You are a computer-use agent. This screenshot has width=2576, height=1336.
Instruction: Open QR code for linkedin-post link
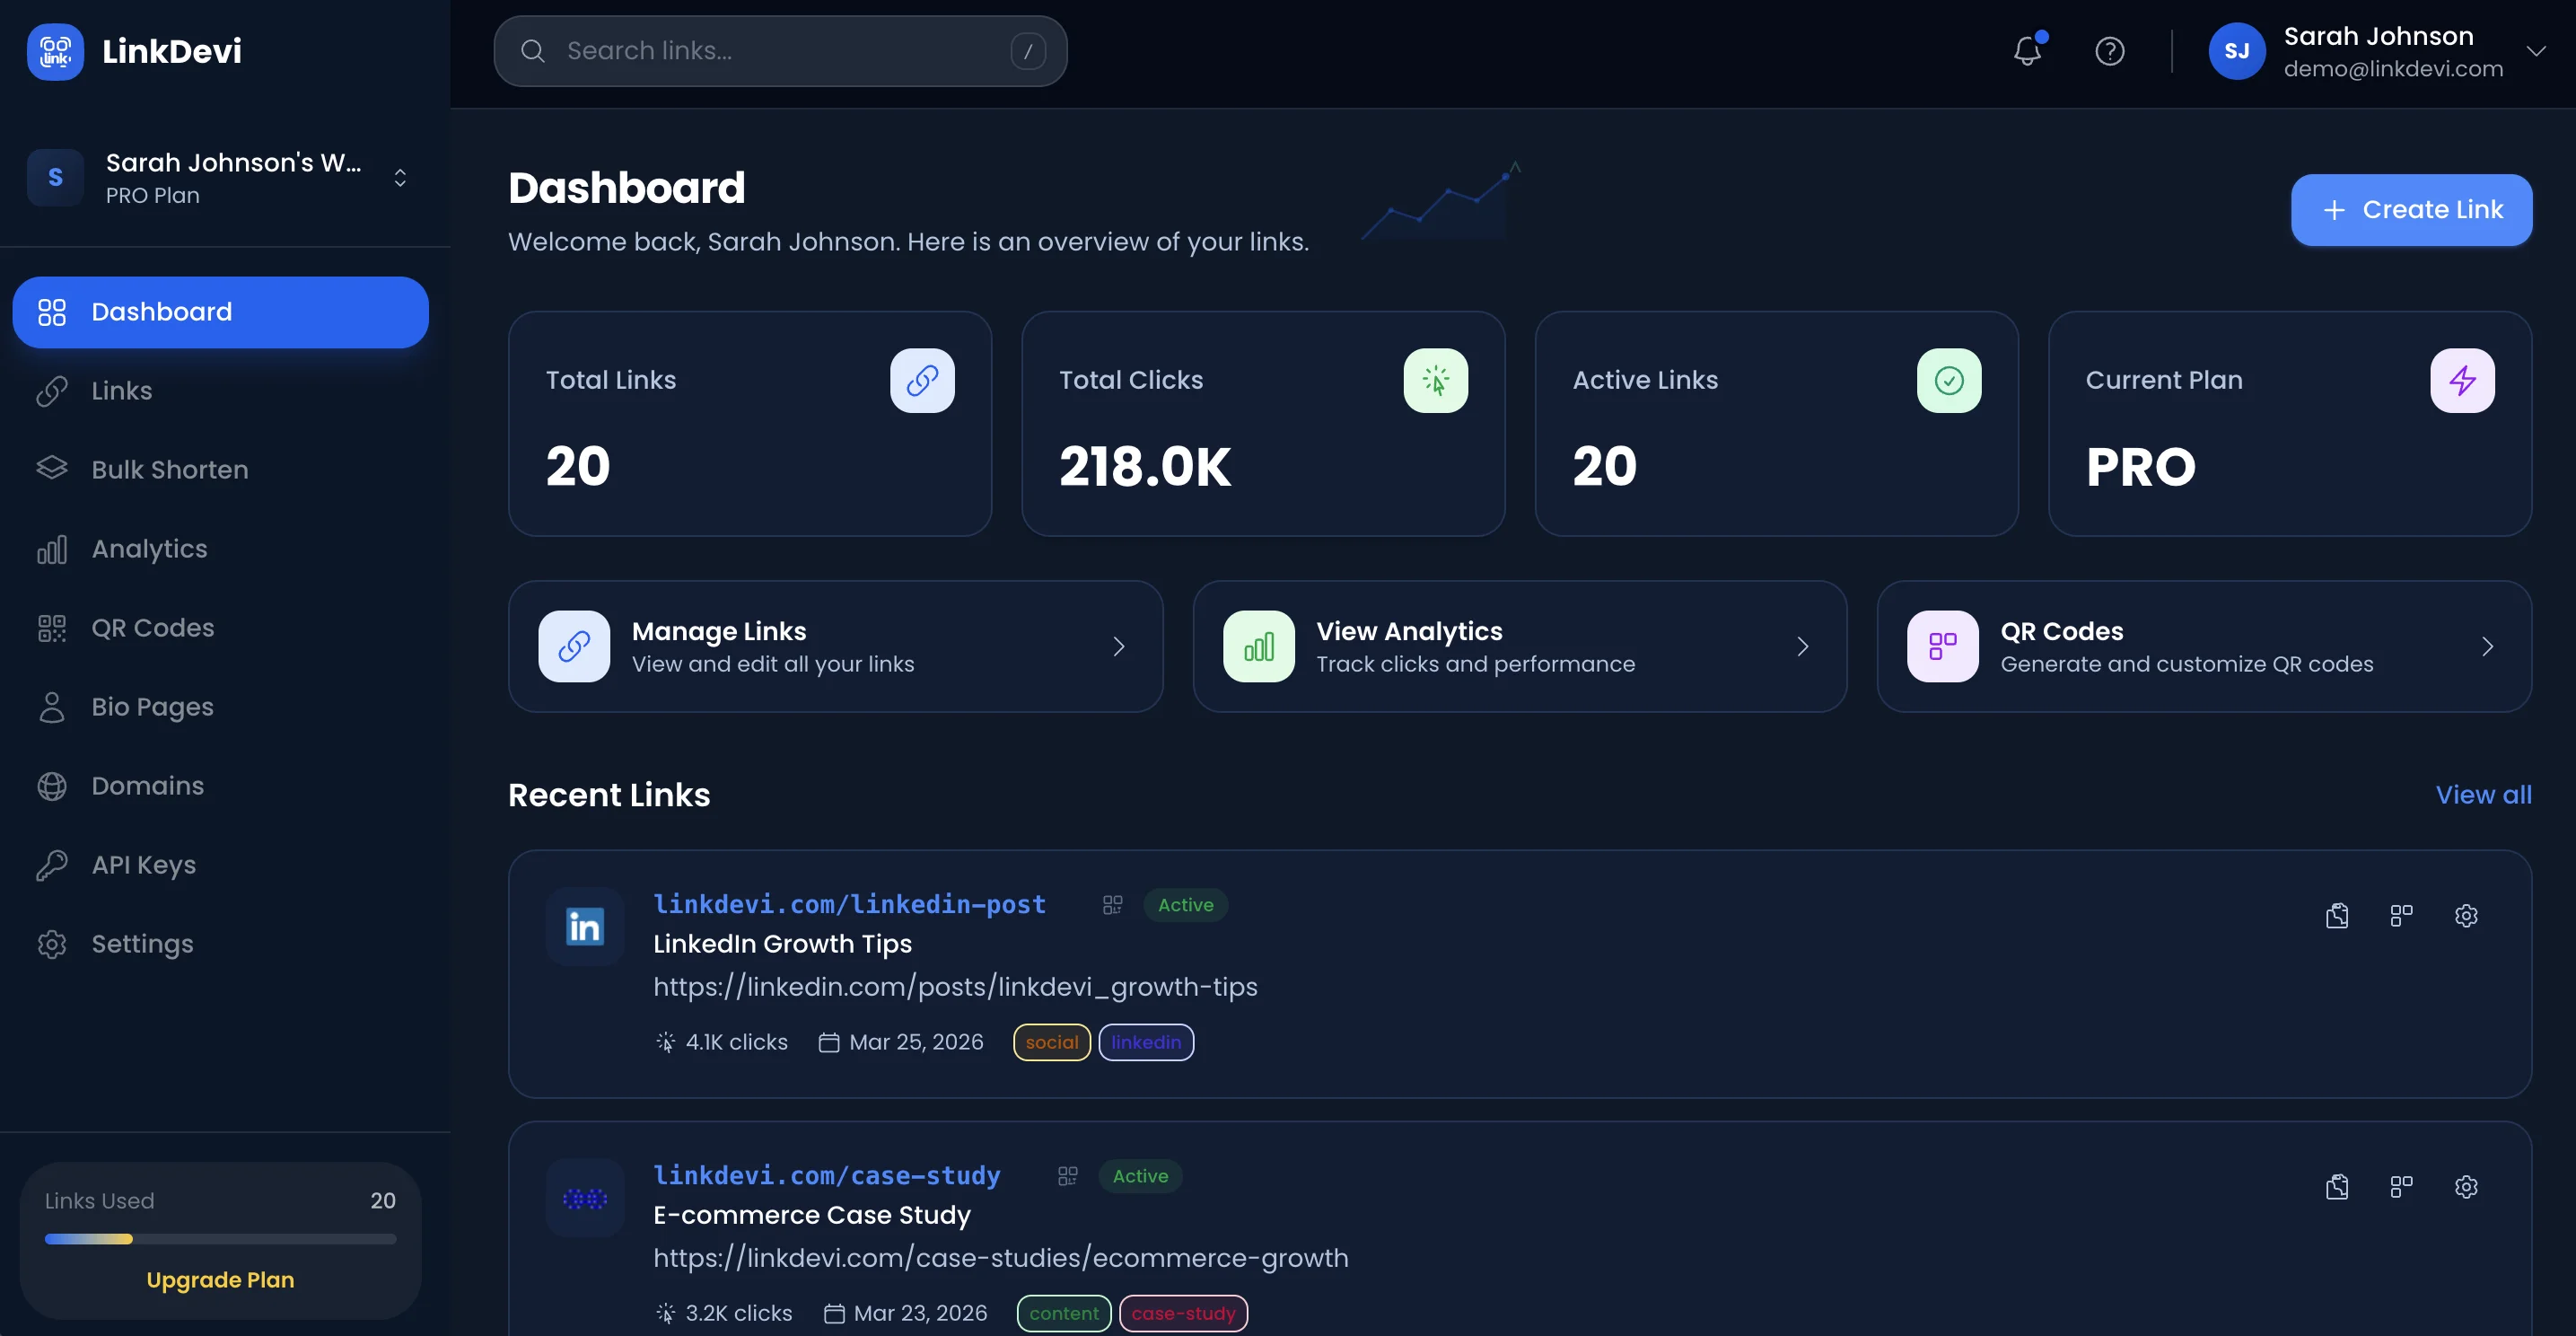2401,915
